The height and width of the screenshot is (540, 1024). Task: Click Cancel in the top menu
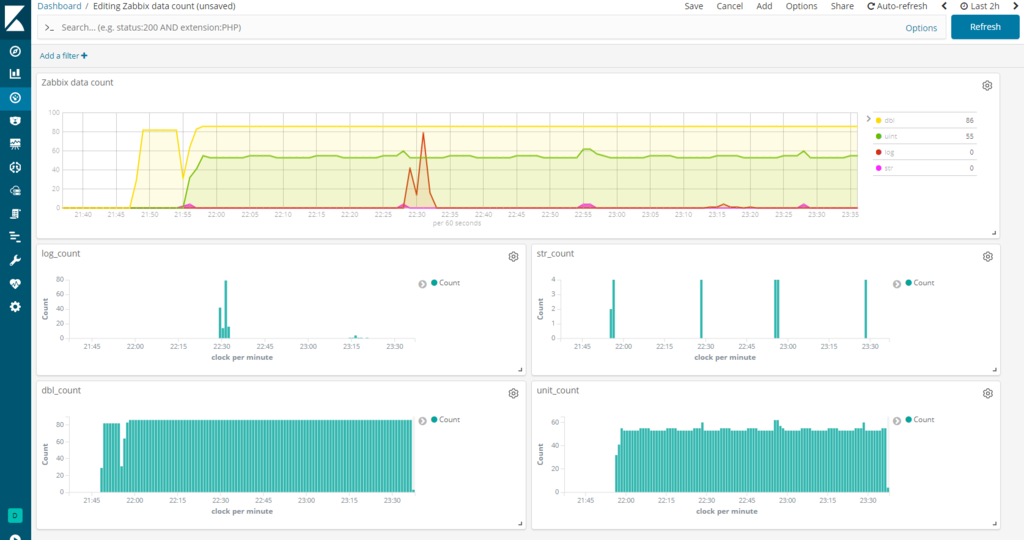(x=729, y=6)
